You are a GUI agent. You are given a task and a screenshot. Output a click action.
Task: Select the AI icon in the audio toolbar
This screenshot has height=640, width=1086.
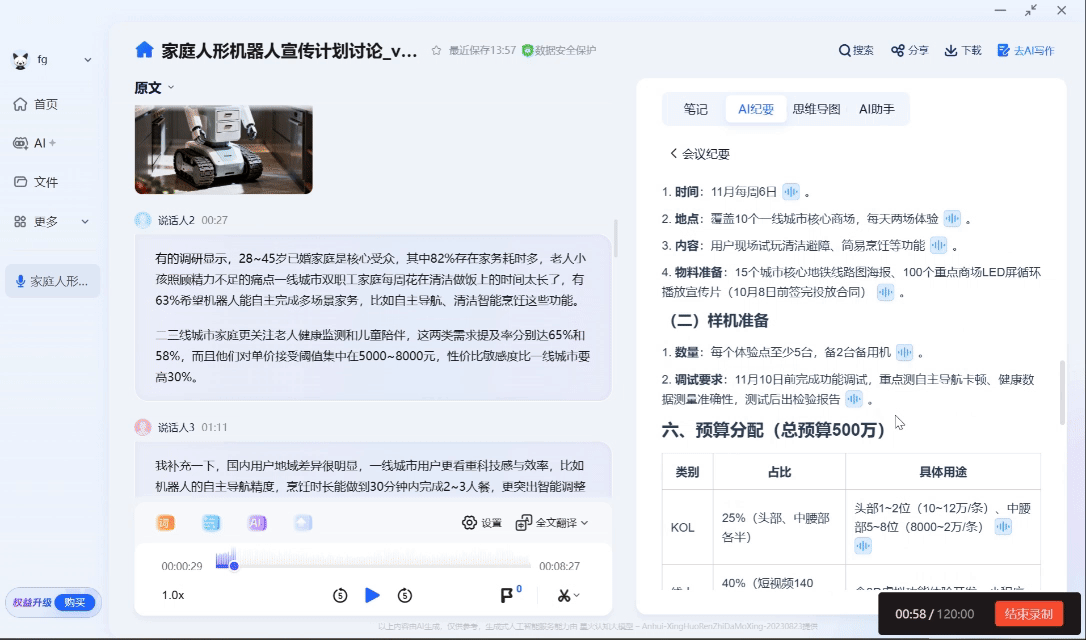(x=256, y=522)
